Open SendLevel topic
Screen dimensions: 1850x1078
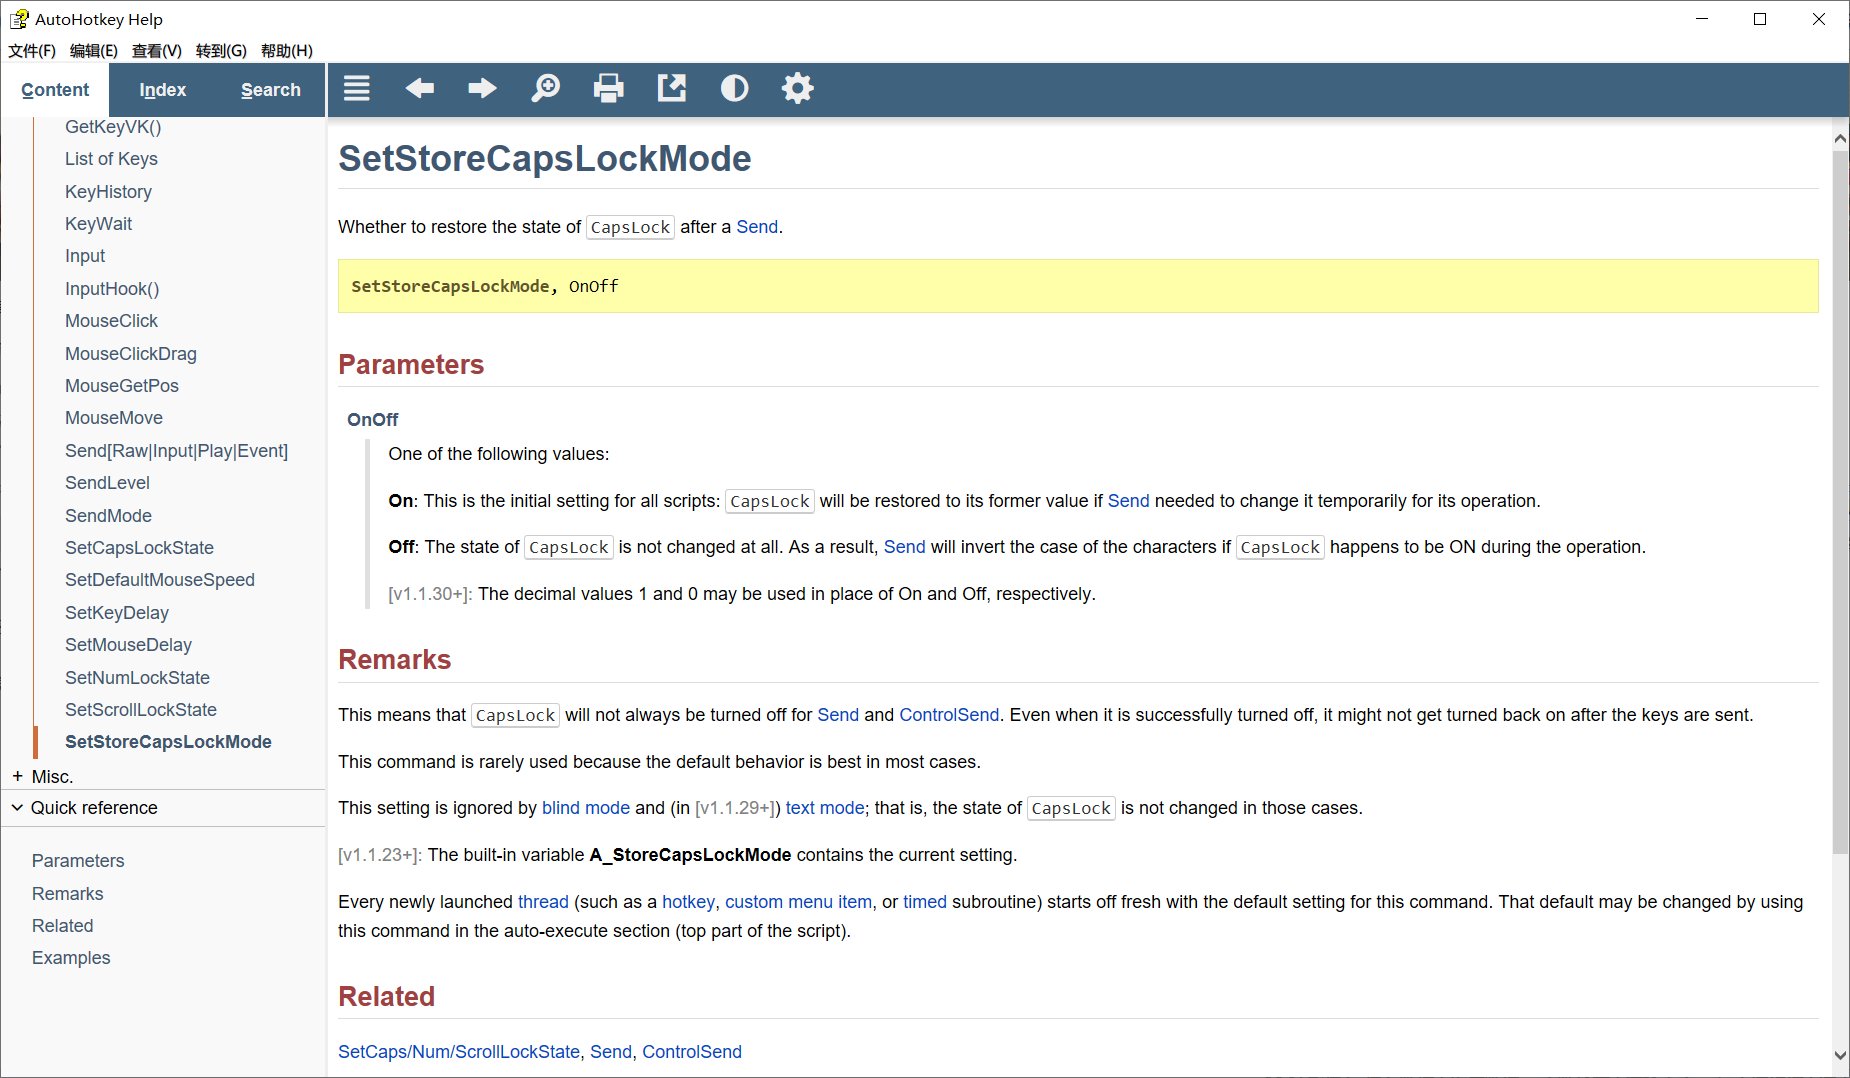107,483
